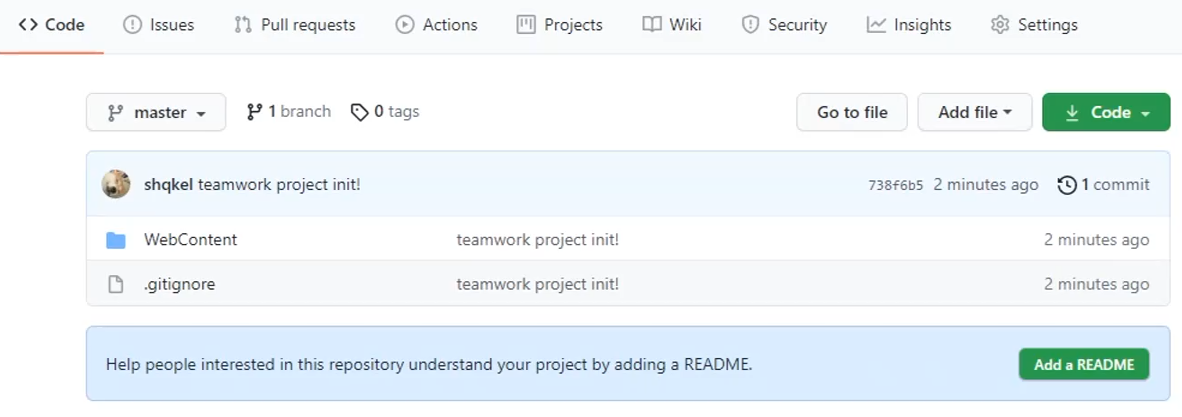The width and height of the screenshot is (1182, 417).
Task: Open the latest commit message in header
Action: coord(279,185)
